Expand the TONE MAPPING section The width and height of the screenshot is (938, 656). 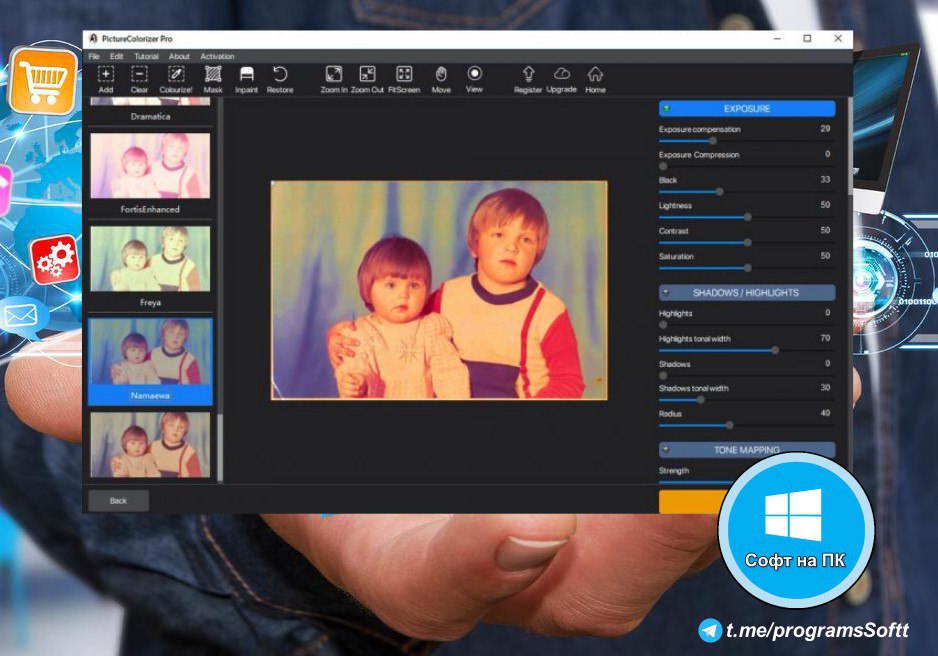point(746,450)
